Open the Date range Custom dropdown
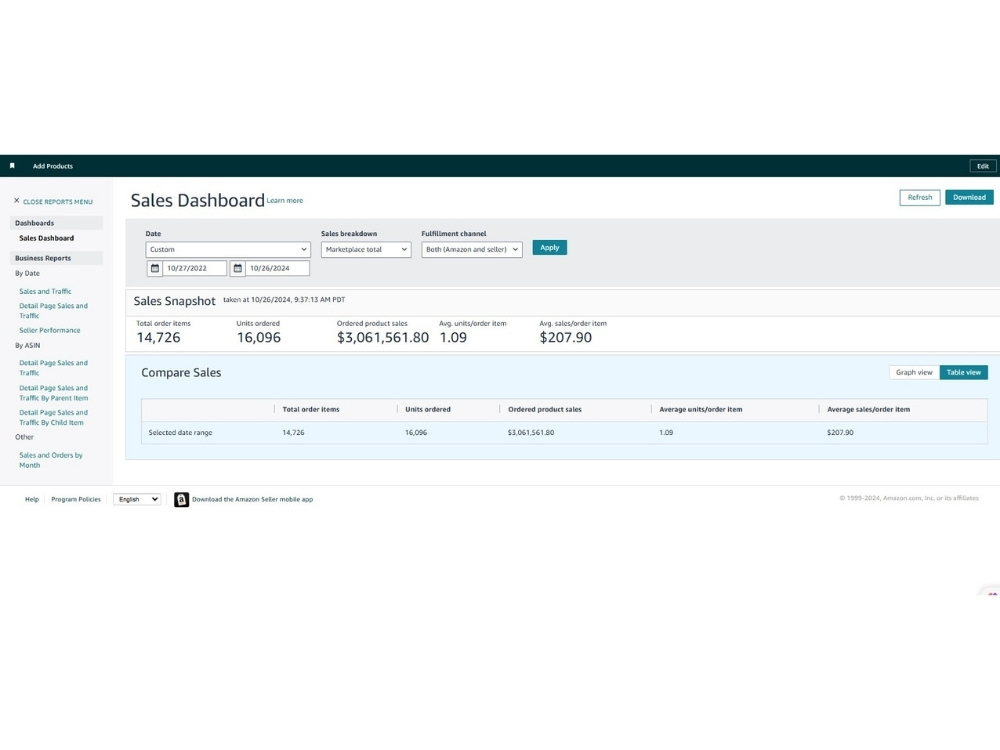This screenshot has height=750, width=1000. [228, 249]
